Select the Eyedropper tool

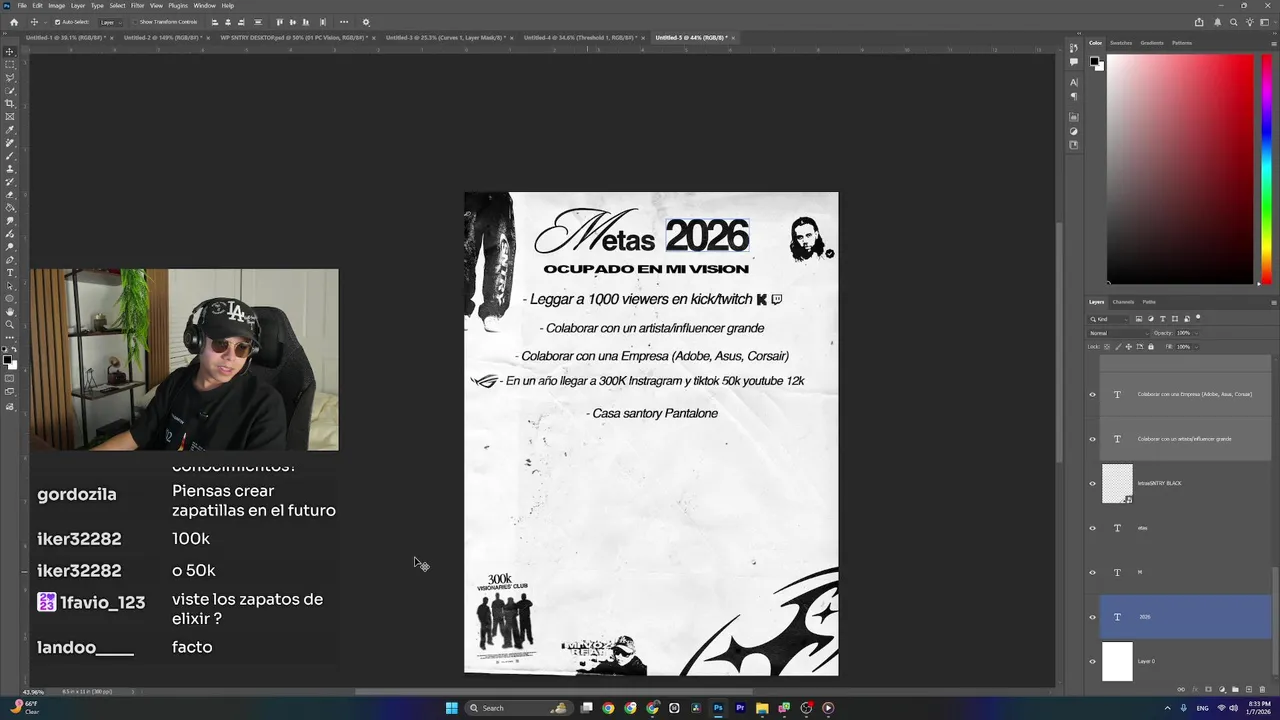coord(10,129)
